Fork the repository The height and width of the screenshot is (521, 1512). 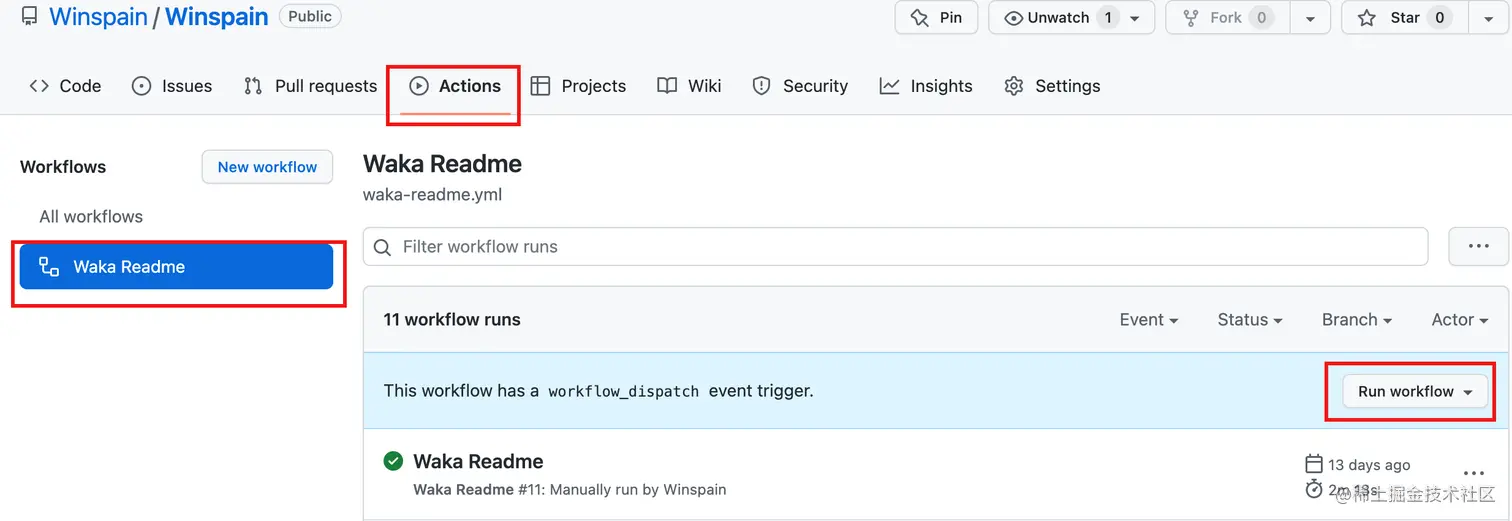pos(1228,17)
